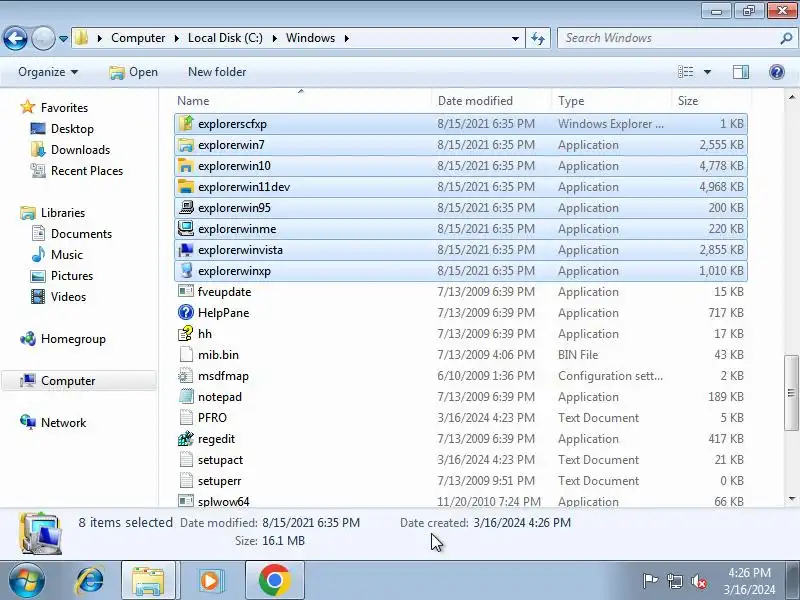Image resolution: width=800 pixels, height=600 pixels.
Task: Launch Google Chrome from the taskbar
Action: click(274, 580)
